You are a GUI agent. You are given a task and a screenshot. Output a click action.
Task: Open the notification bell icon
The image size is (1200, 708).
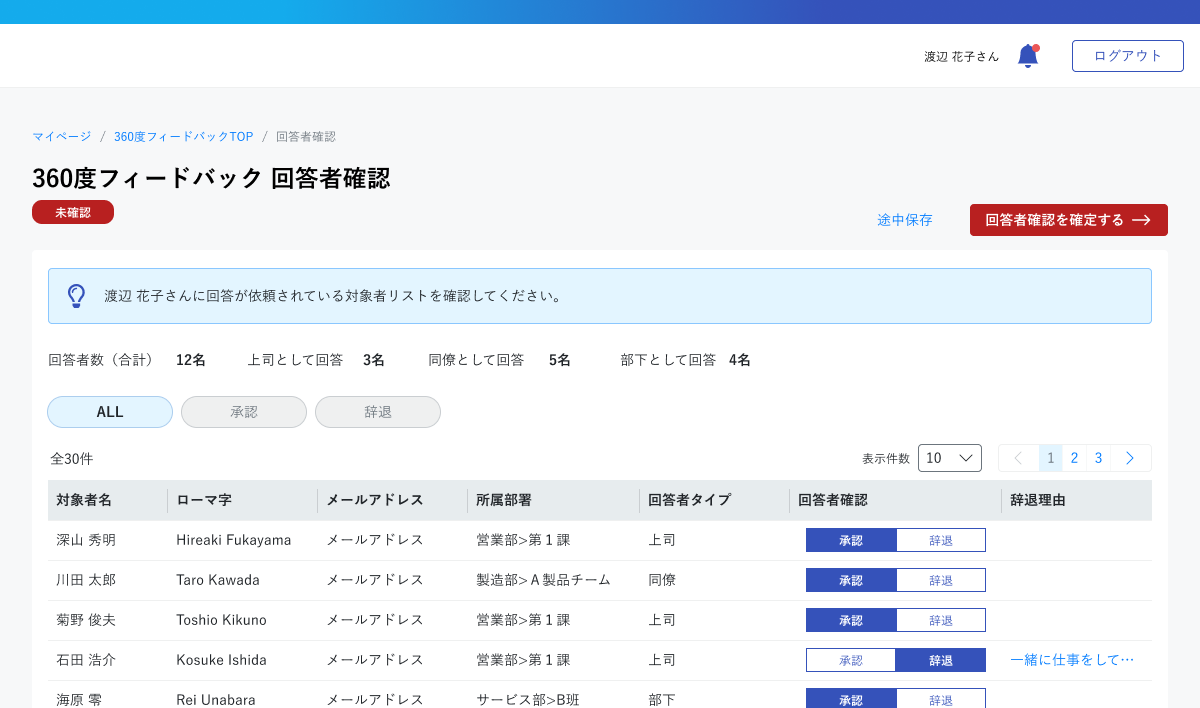point(1027,56)
